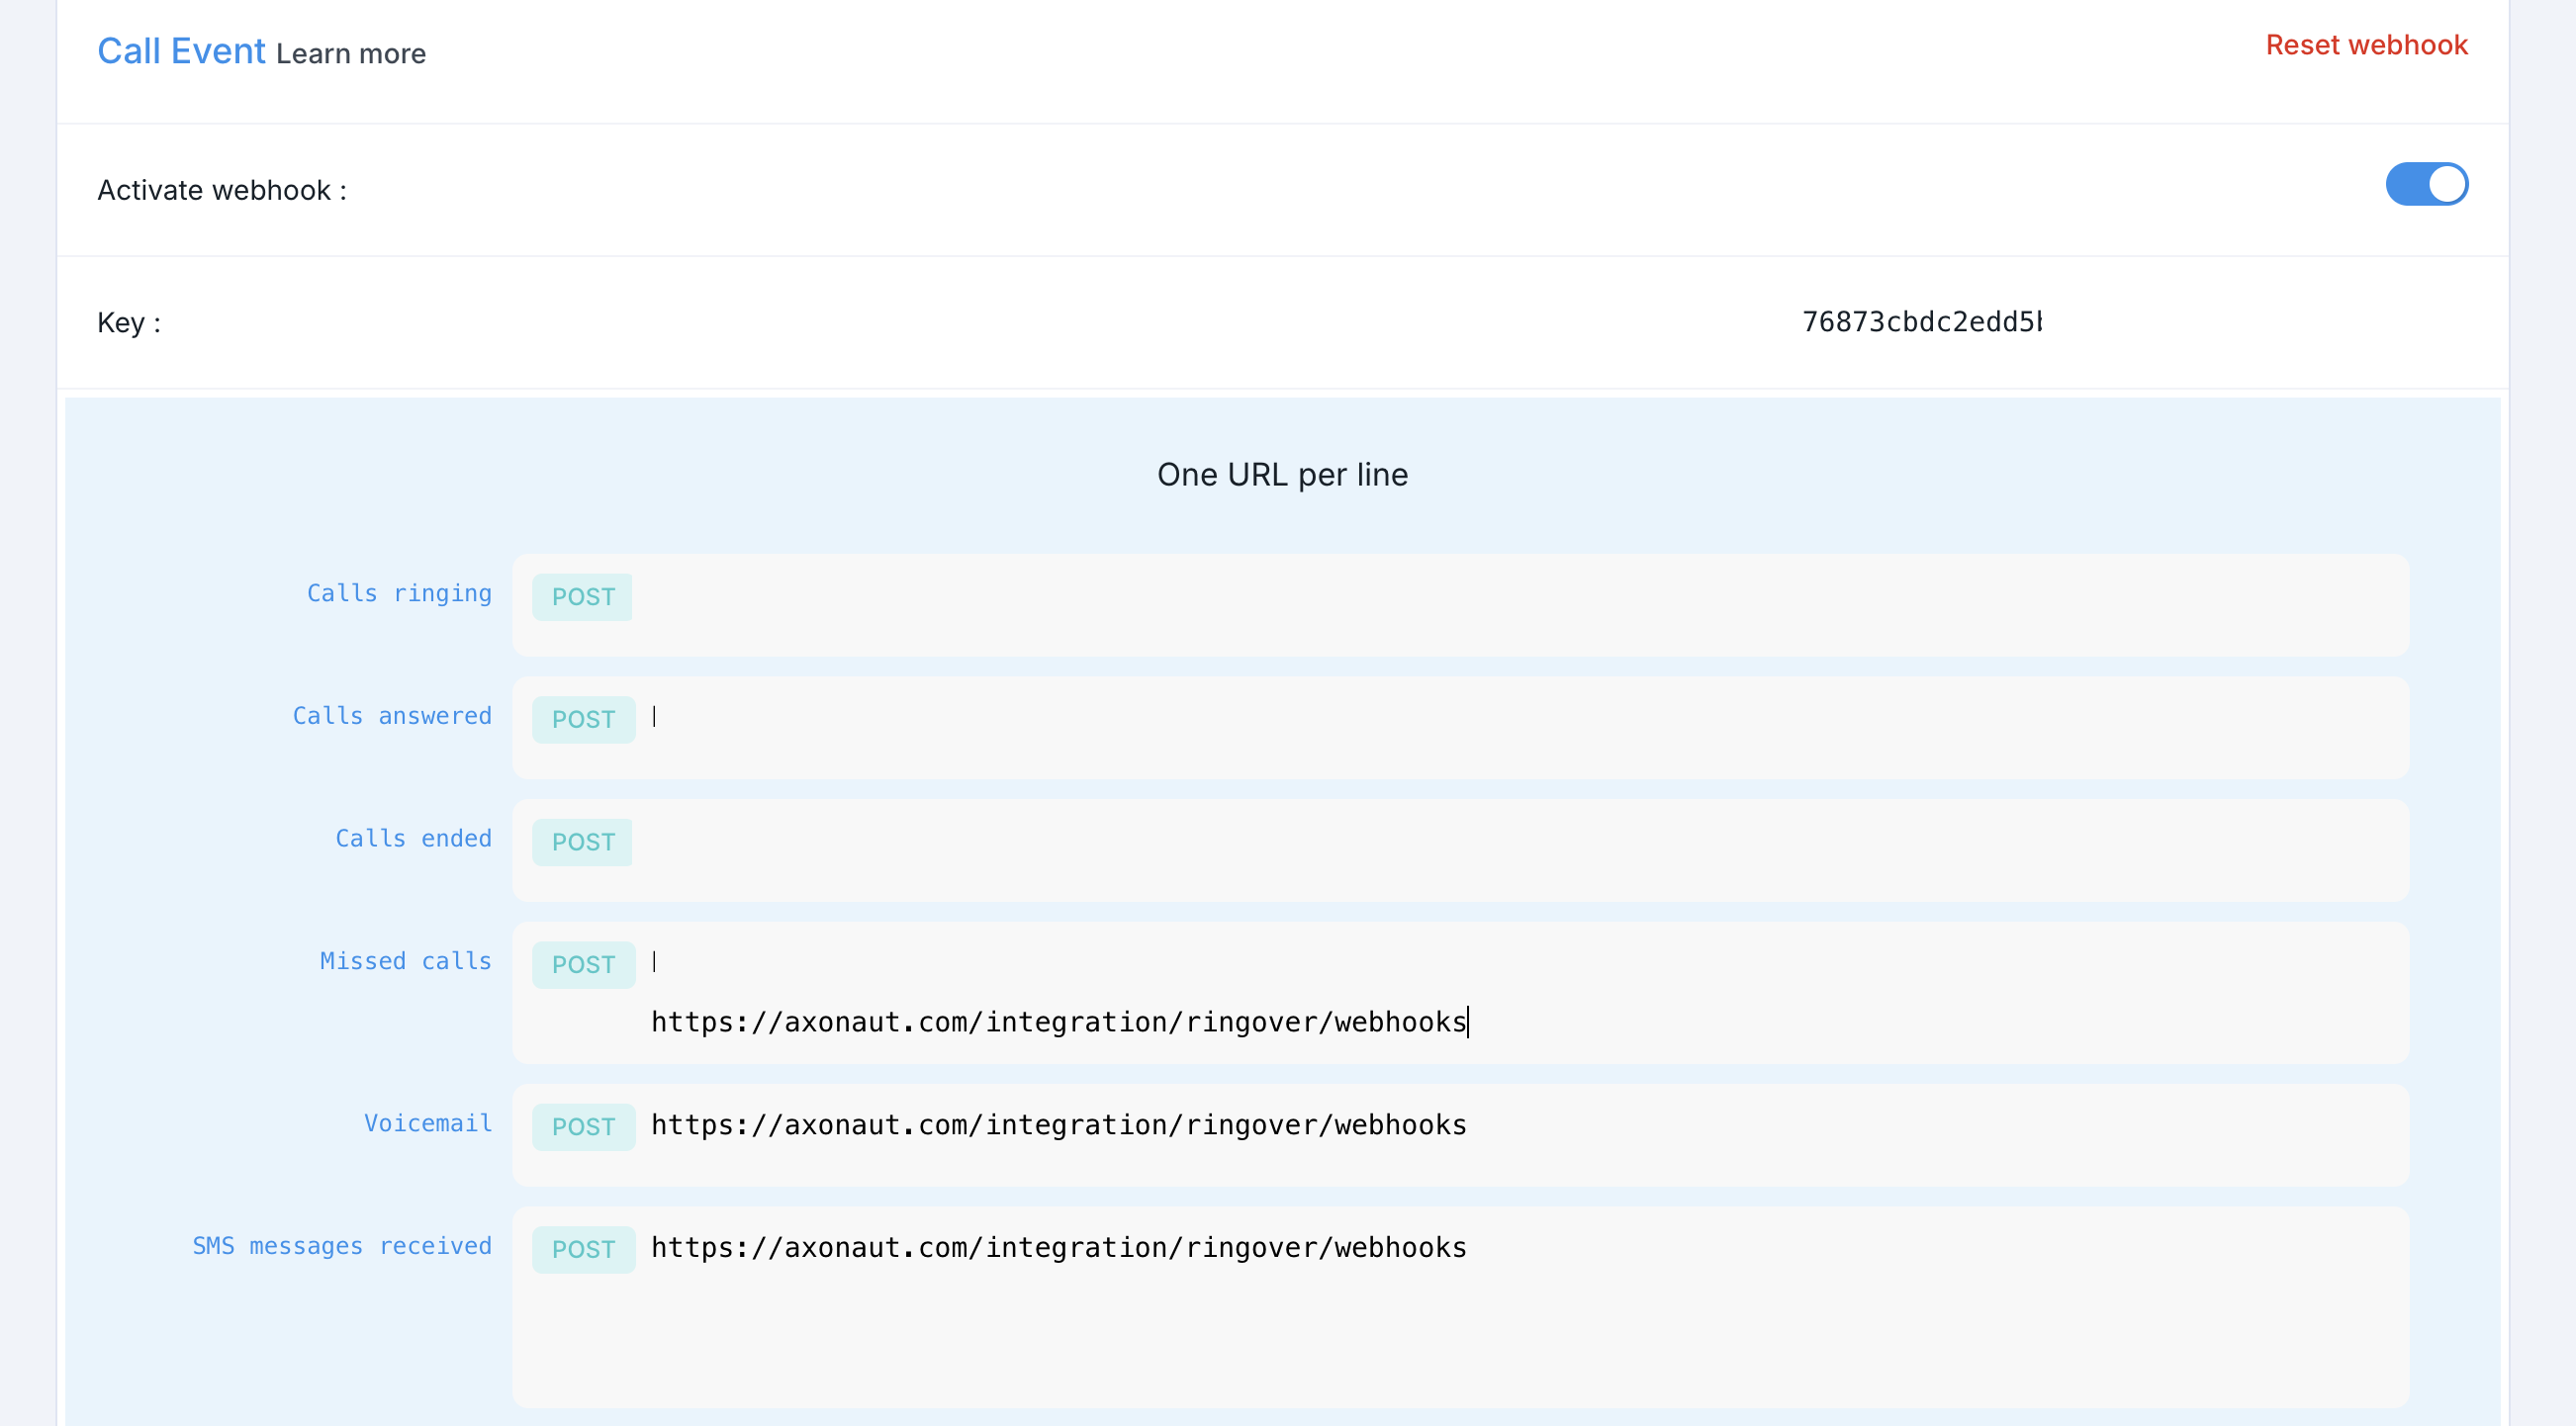Open the Learn more link
2576x1426 pixels.
coord(351,53)
